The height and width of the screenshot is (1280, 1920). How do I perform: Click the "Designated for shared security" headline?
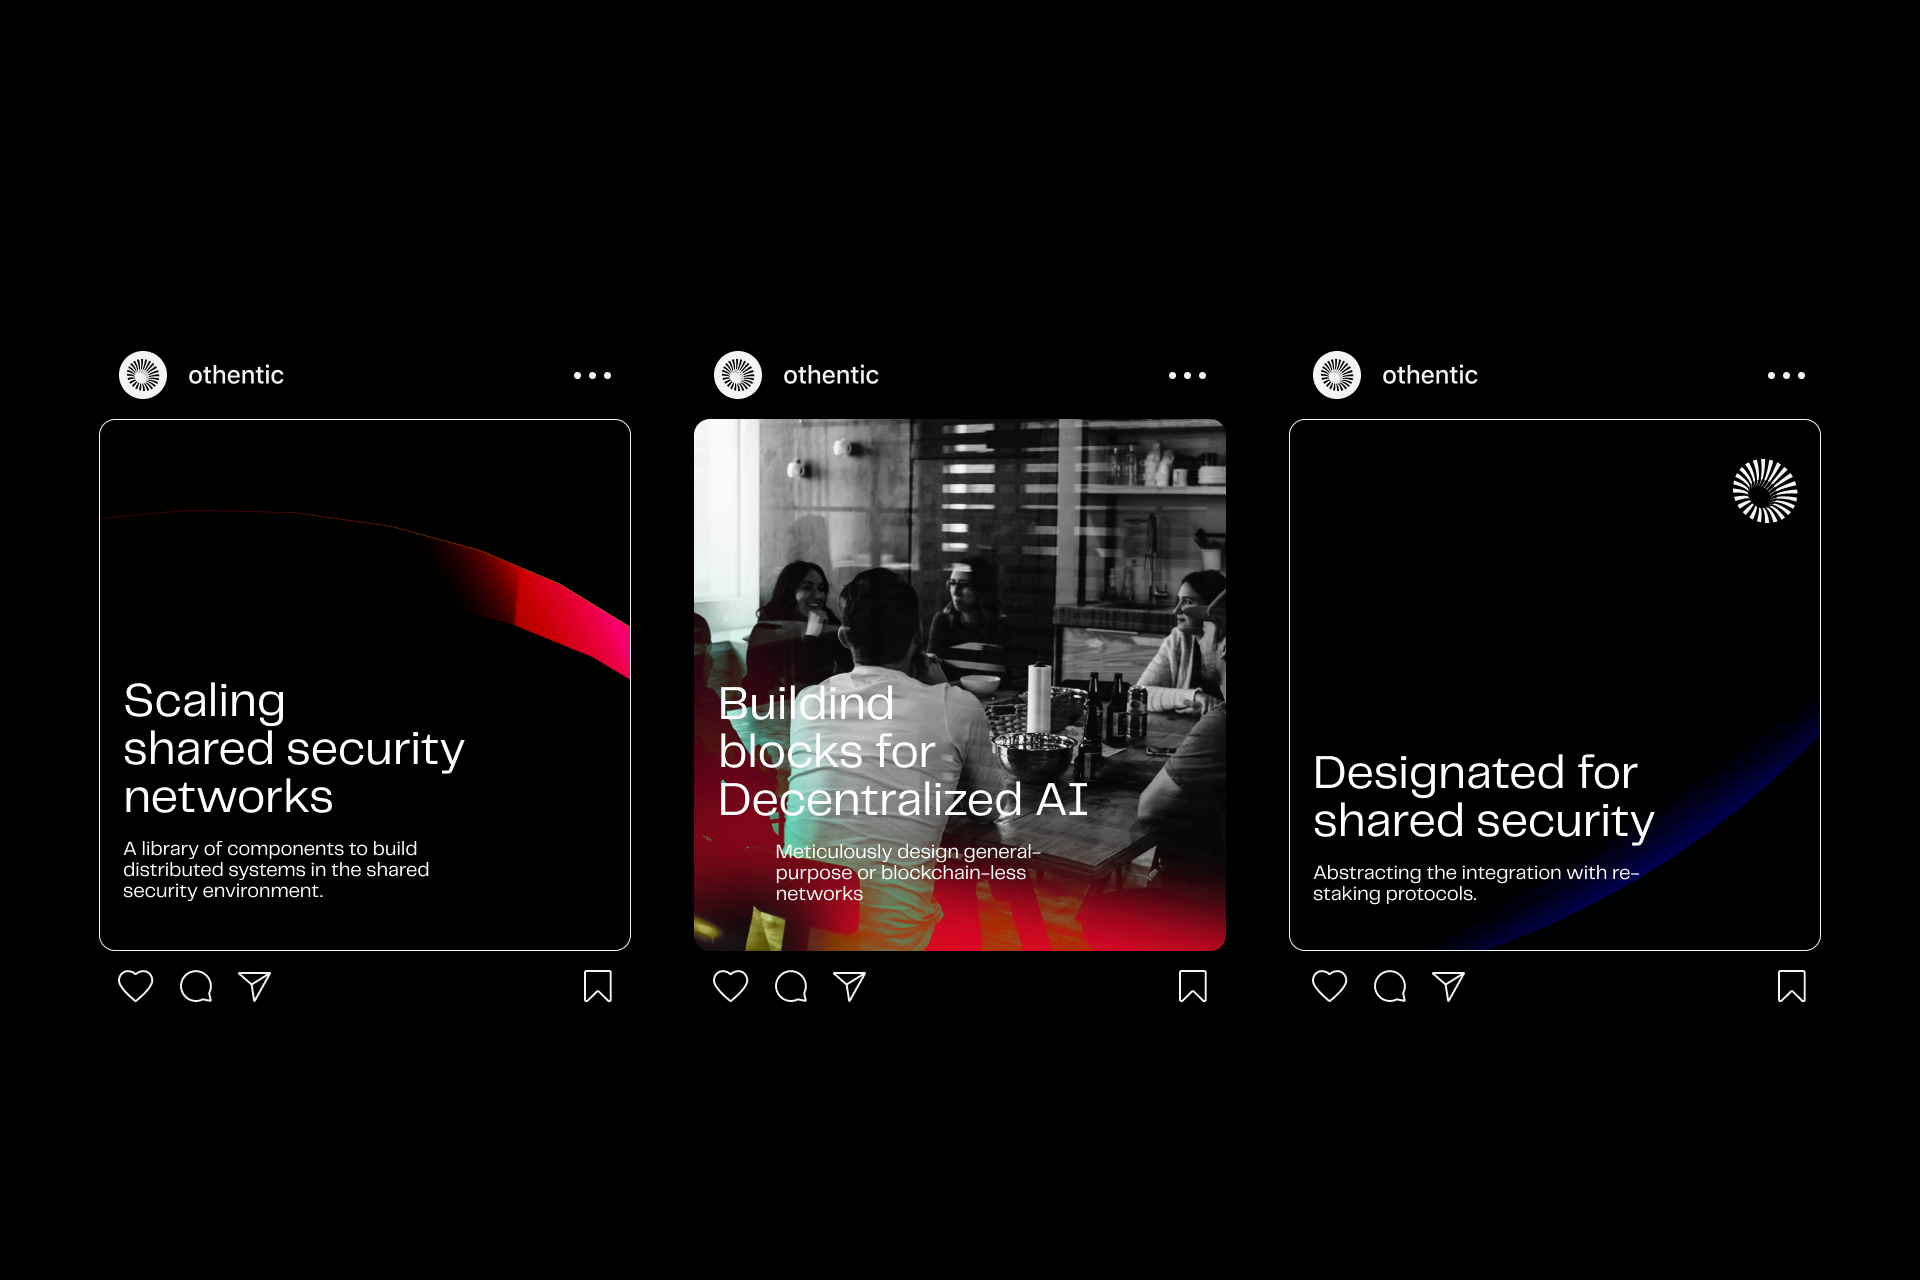pos(1484,797)
